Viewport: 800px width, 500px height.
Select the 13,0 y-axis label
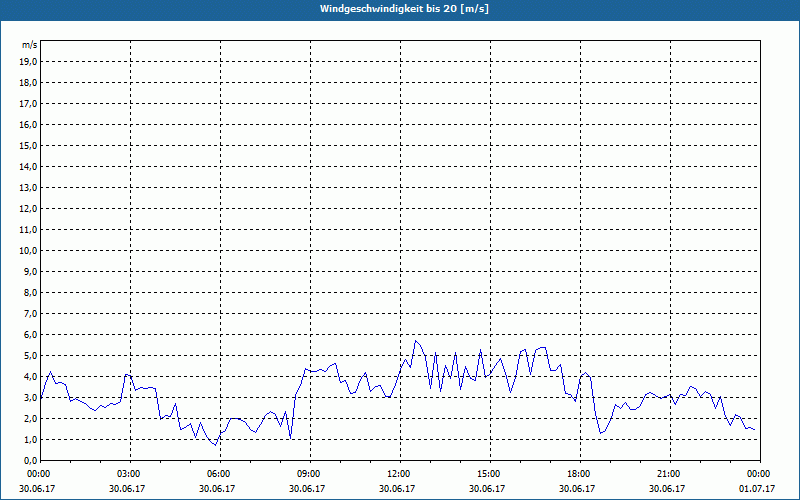[28, 188]
